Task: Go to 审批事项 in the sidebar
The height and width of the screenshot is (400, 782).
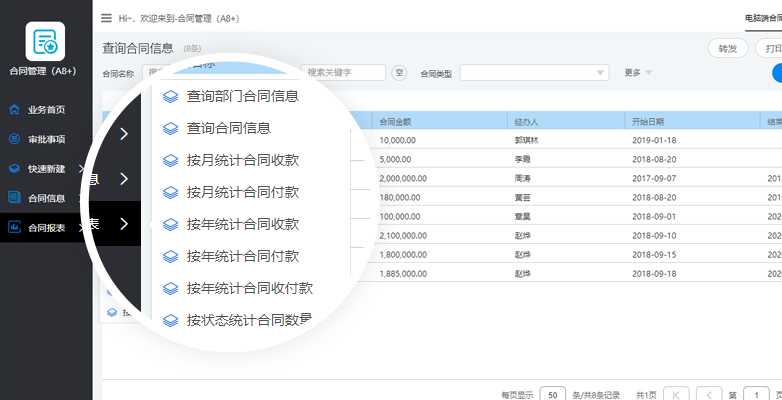Action: pyautogui.click(x=46, y=139)
